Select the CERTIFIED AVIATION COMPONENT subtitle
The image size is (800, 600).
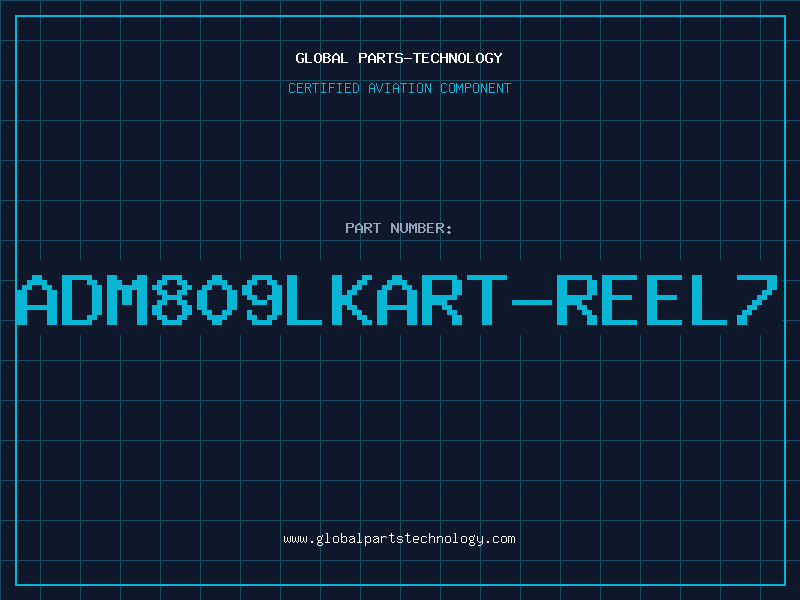click(399, 88)
